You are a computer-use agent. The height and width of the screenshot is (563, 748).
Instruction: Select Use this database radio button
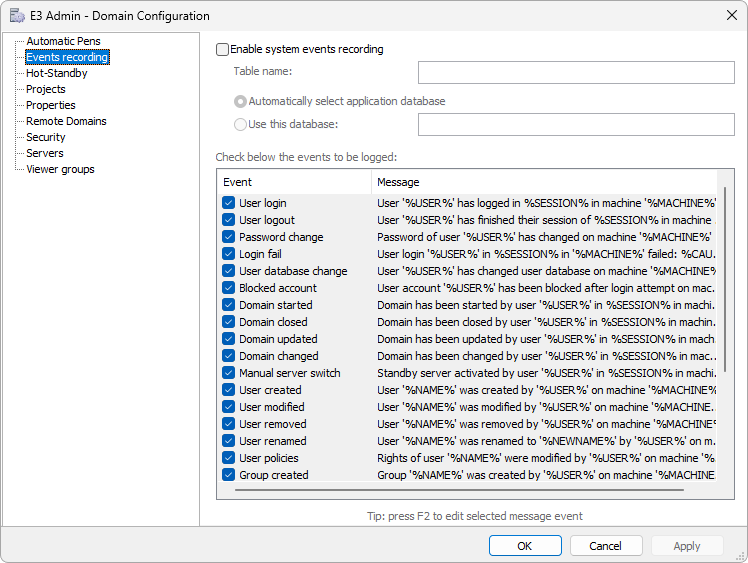click(x=240, y=124)
